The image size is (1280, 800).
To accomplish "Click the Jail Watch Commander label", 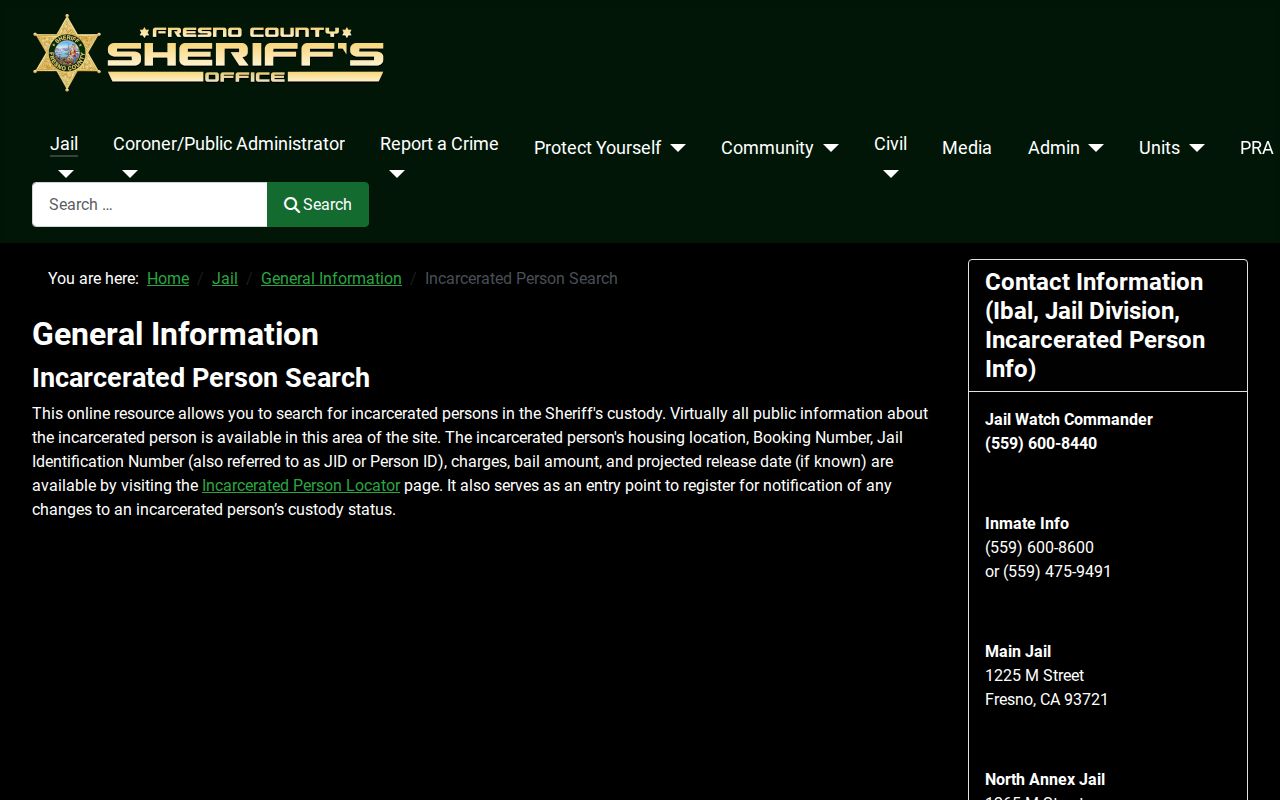I will (1069, 419).
